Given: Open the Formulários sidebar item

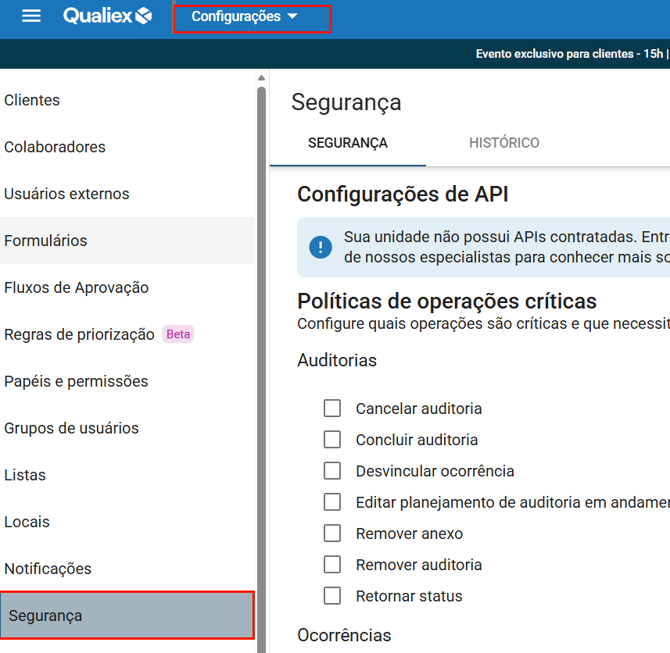Looking at the screenshot, I should [x=46, y=241].
